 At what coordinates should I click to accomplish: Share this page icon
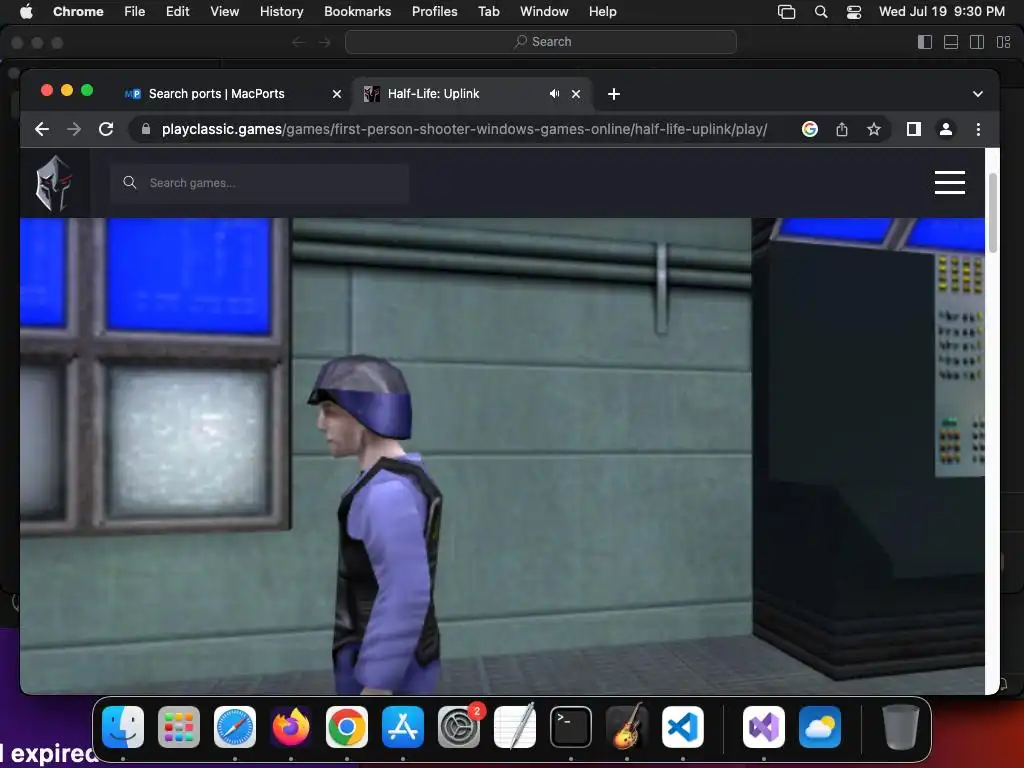(x=842, y=129)
